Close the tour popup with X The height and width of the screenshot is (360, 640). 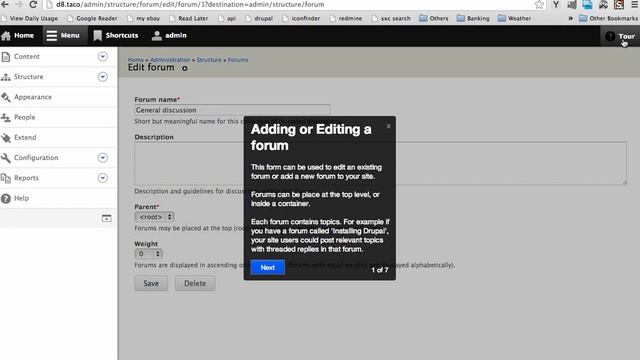(x=389, y=126)
